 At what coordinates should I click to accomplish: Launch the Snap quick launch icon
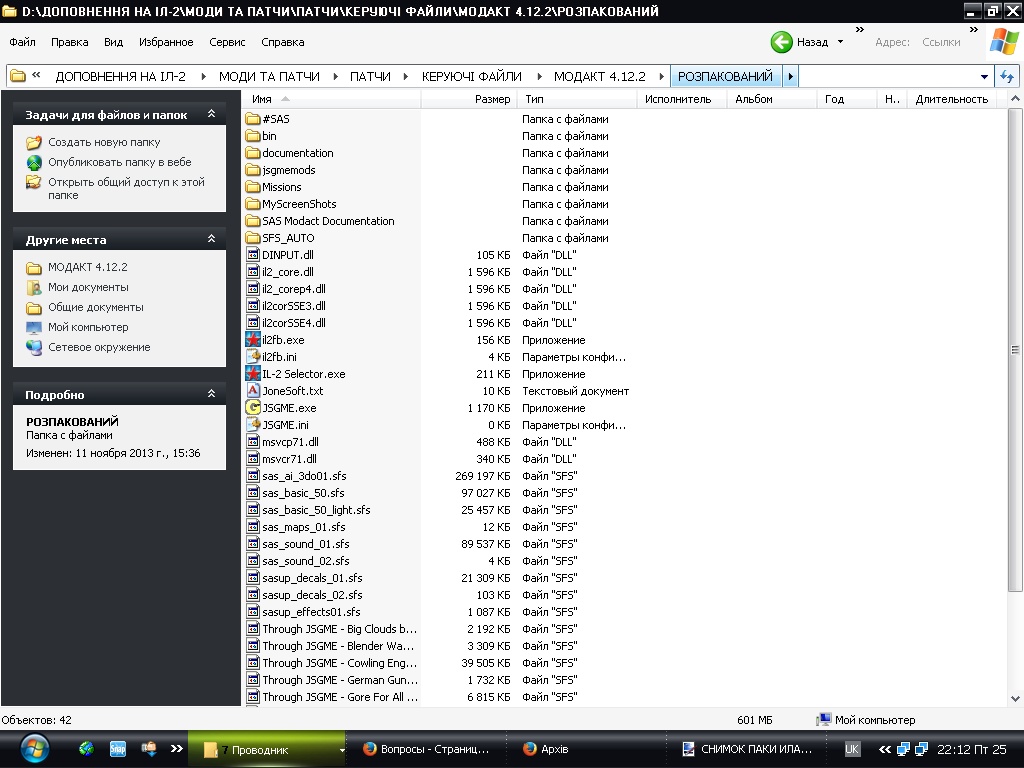tap(118, 749)
